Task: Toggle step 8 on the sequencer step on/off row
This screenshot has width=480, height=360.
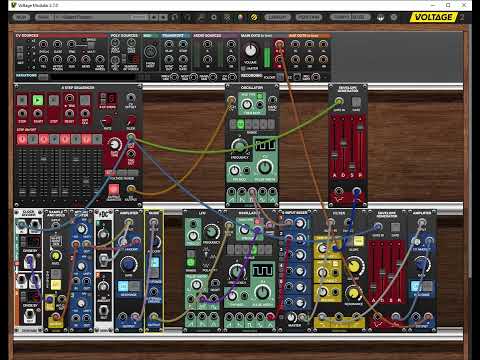Action: pos(97,139)
